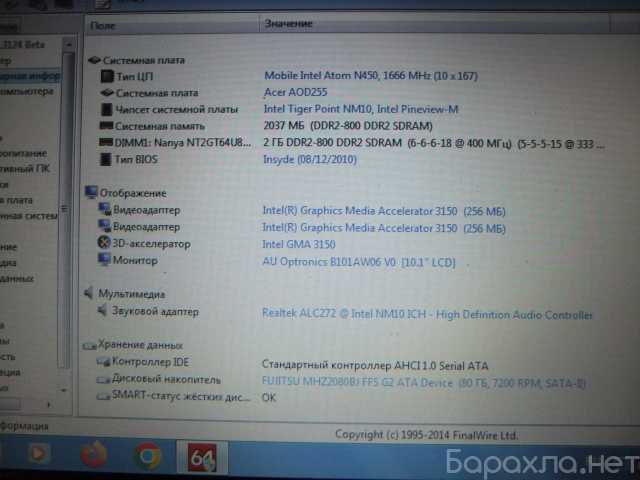Click the sidebar vertical scrollbar thumb
Viewport: 640px width, 480px height.
[65, 208]
